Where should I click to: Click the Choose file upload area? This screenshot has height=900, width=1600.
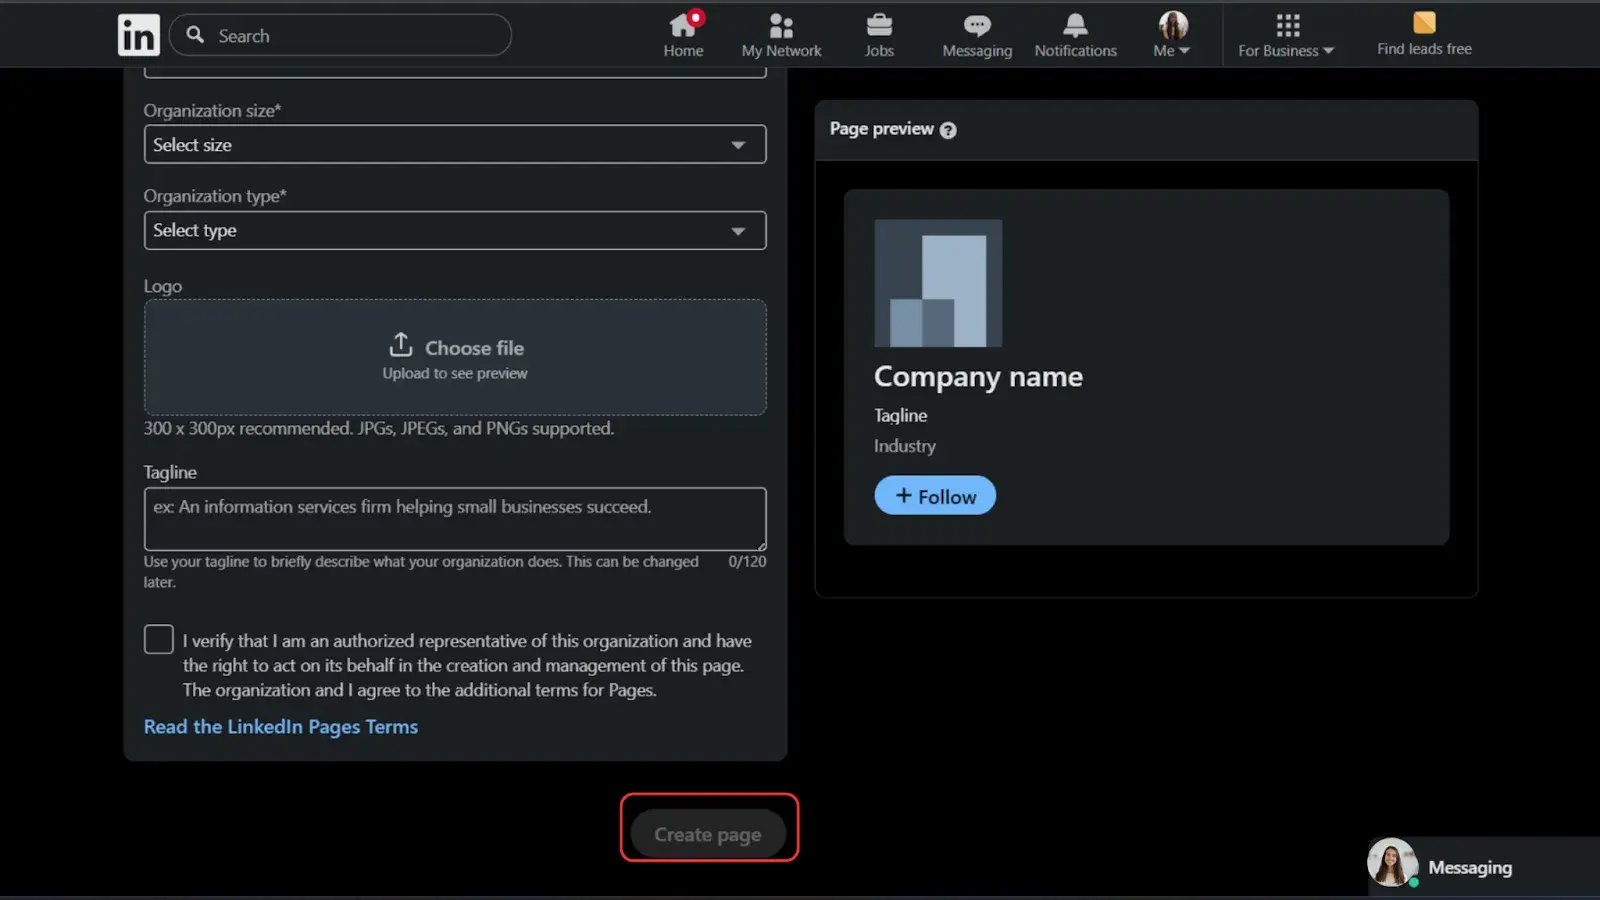point(455,357)
